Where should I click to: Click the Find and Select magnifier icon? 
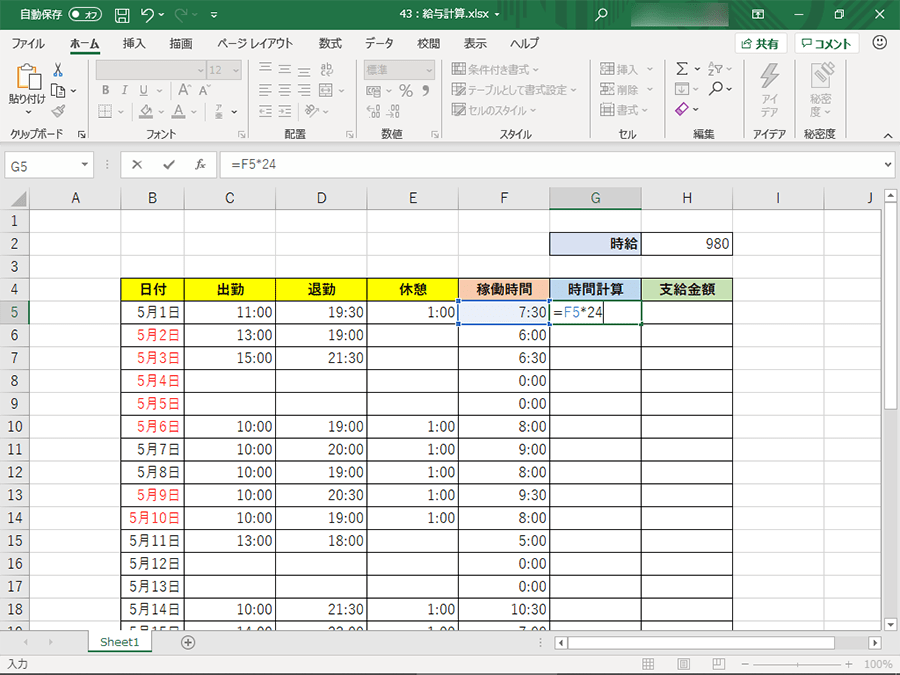pos(716,89)
